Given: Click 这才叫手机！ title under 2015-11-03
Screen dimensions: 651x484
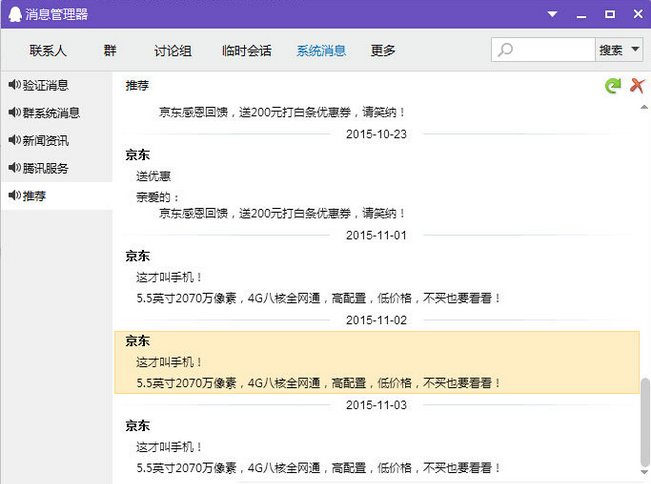Looking at the screenshot, I should pyautogui.click(x=169, y=447).
